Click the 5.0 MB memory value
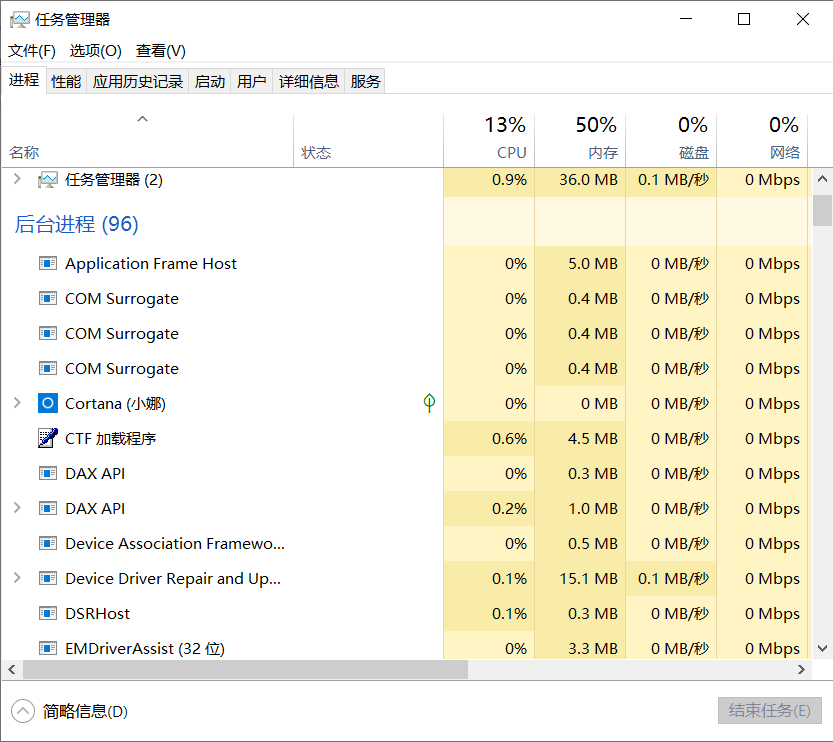Image resolution: width=833 pixels, height=742 pixels. click(593, 263)
